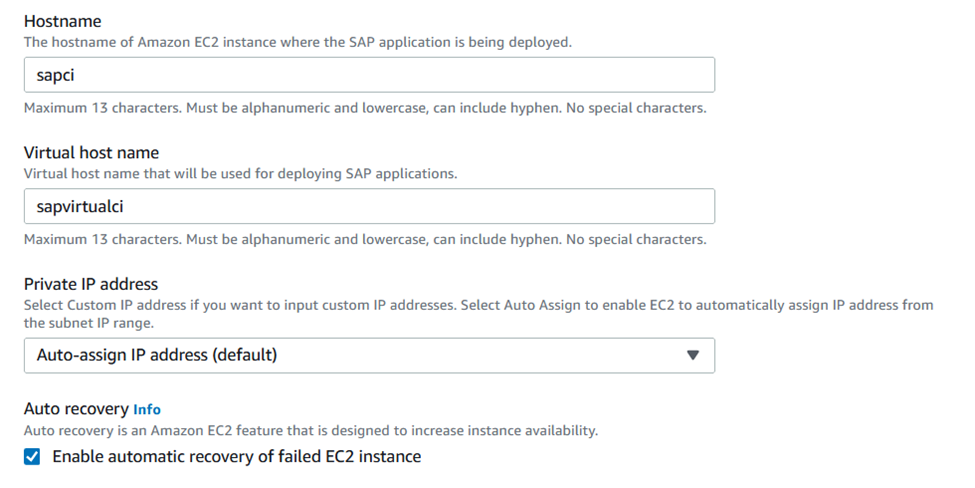Click the Private IP address label
This screenshot has height=488, width=975.
coord(91,284)
